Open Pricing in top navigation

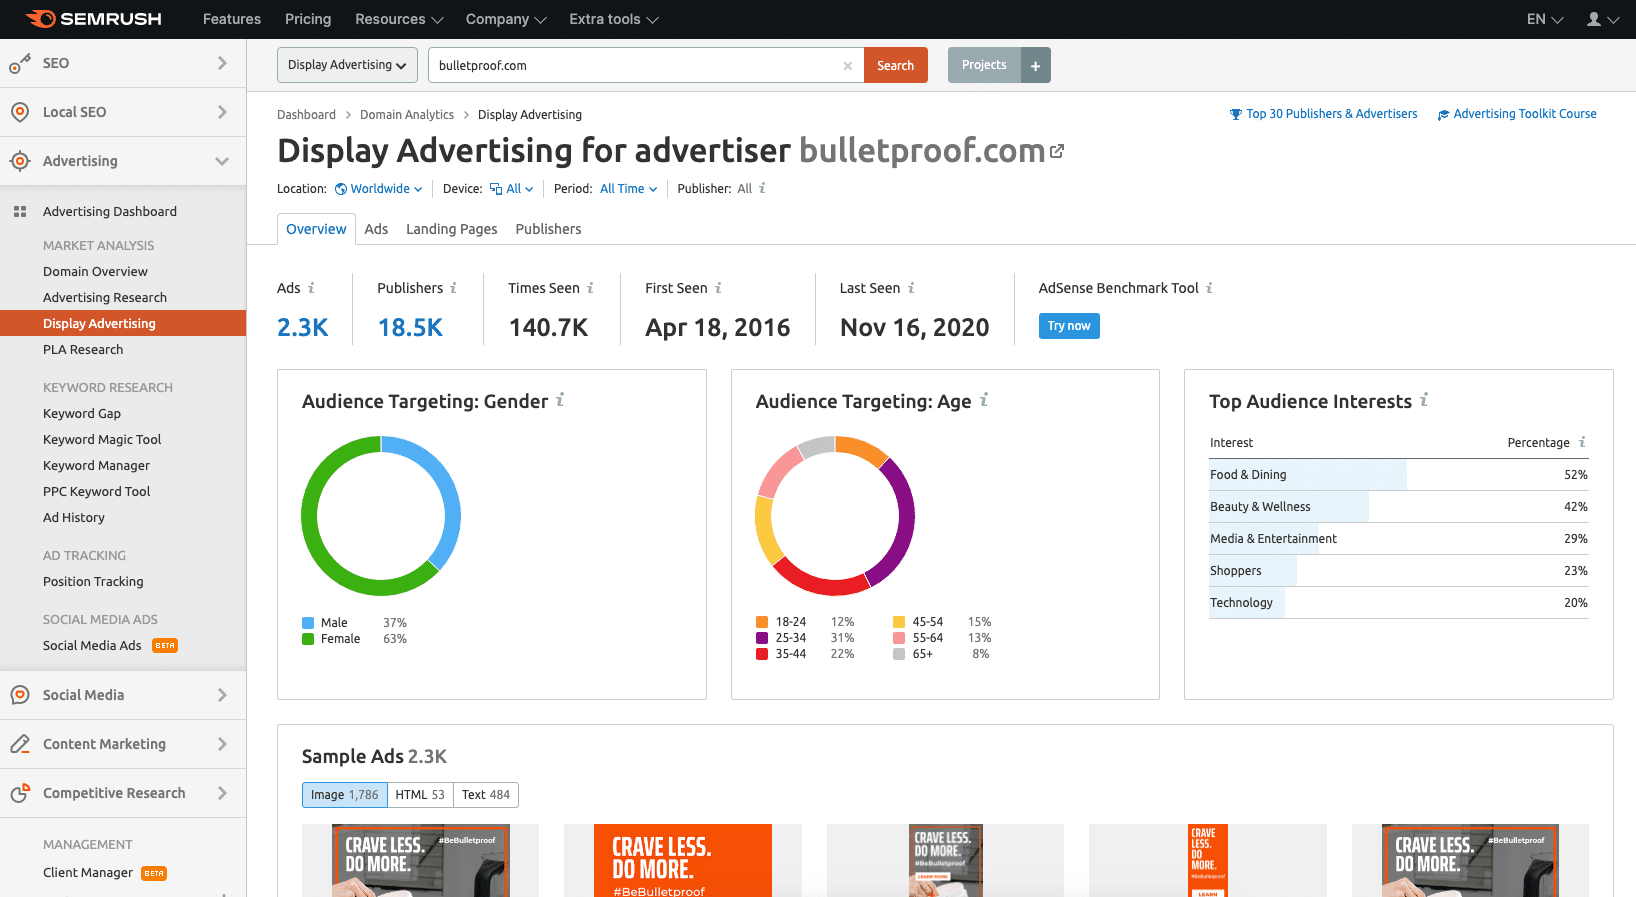(308, 19)
